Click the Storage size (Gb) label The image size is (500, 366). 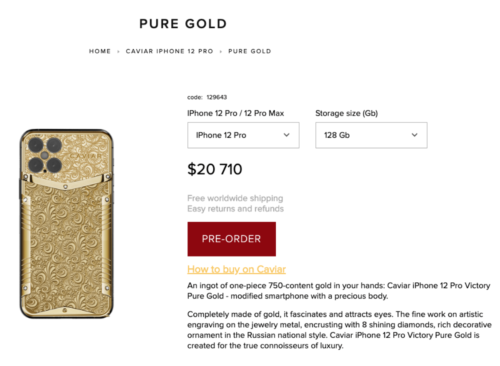coord(347,113)
